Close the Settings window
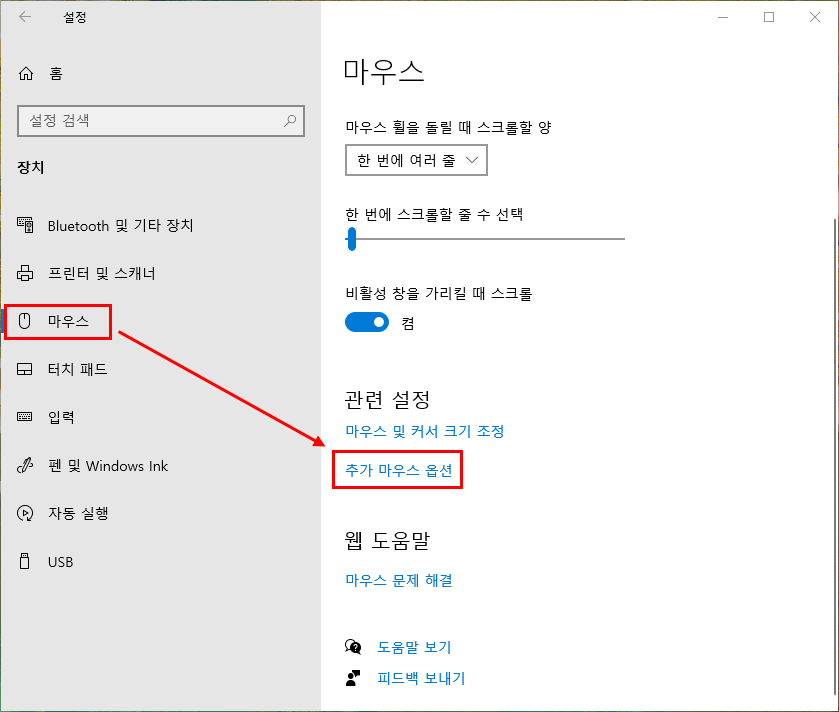This screenshot has width=839, height=712. pyautogui.click(x=815, y=17)
